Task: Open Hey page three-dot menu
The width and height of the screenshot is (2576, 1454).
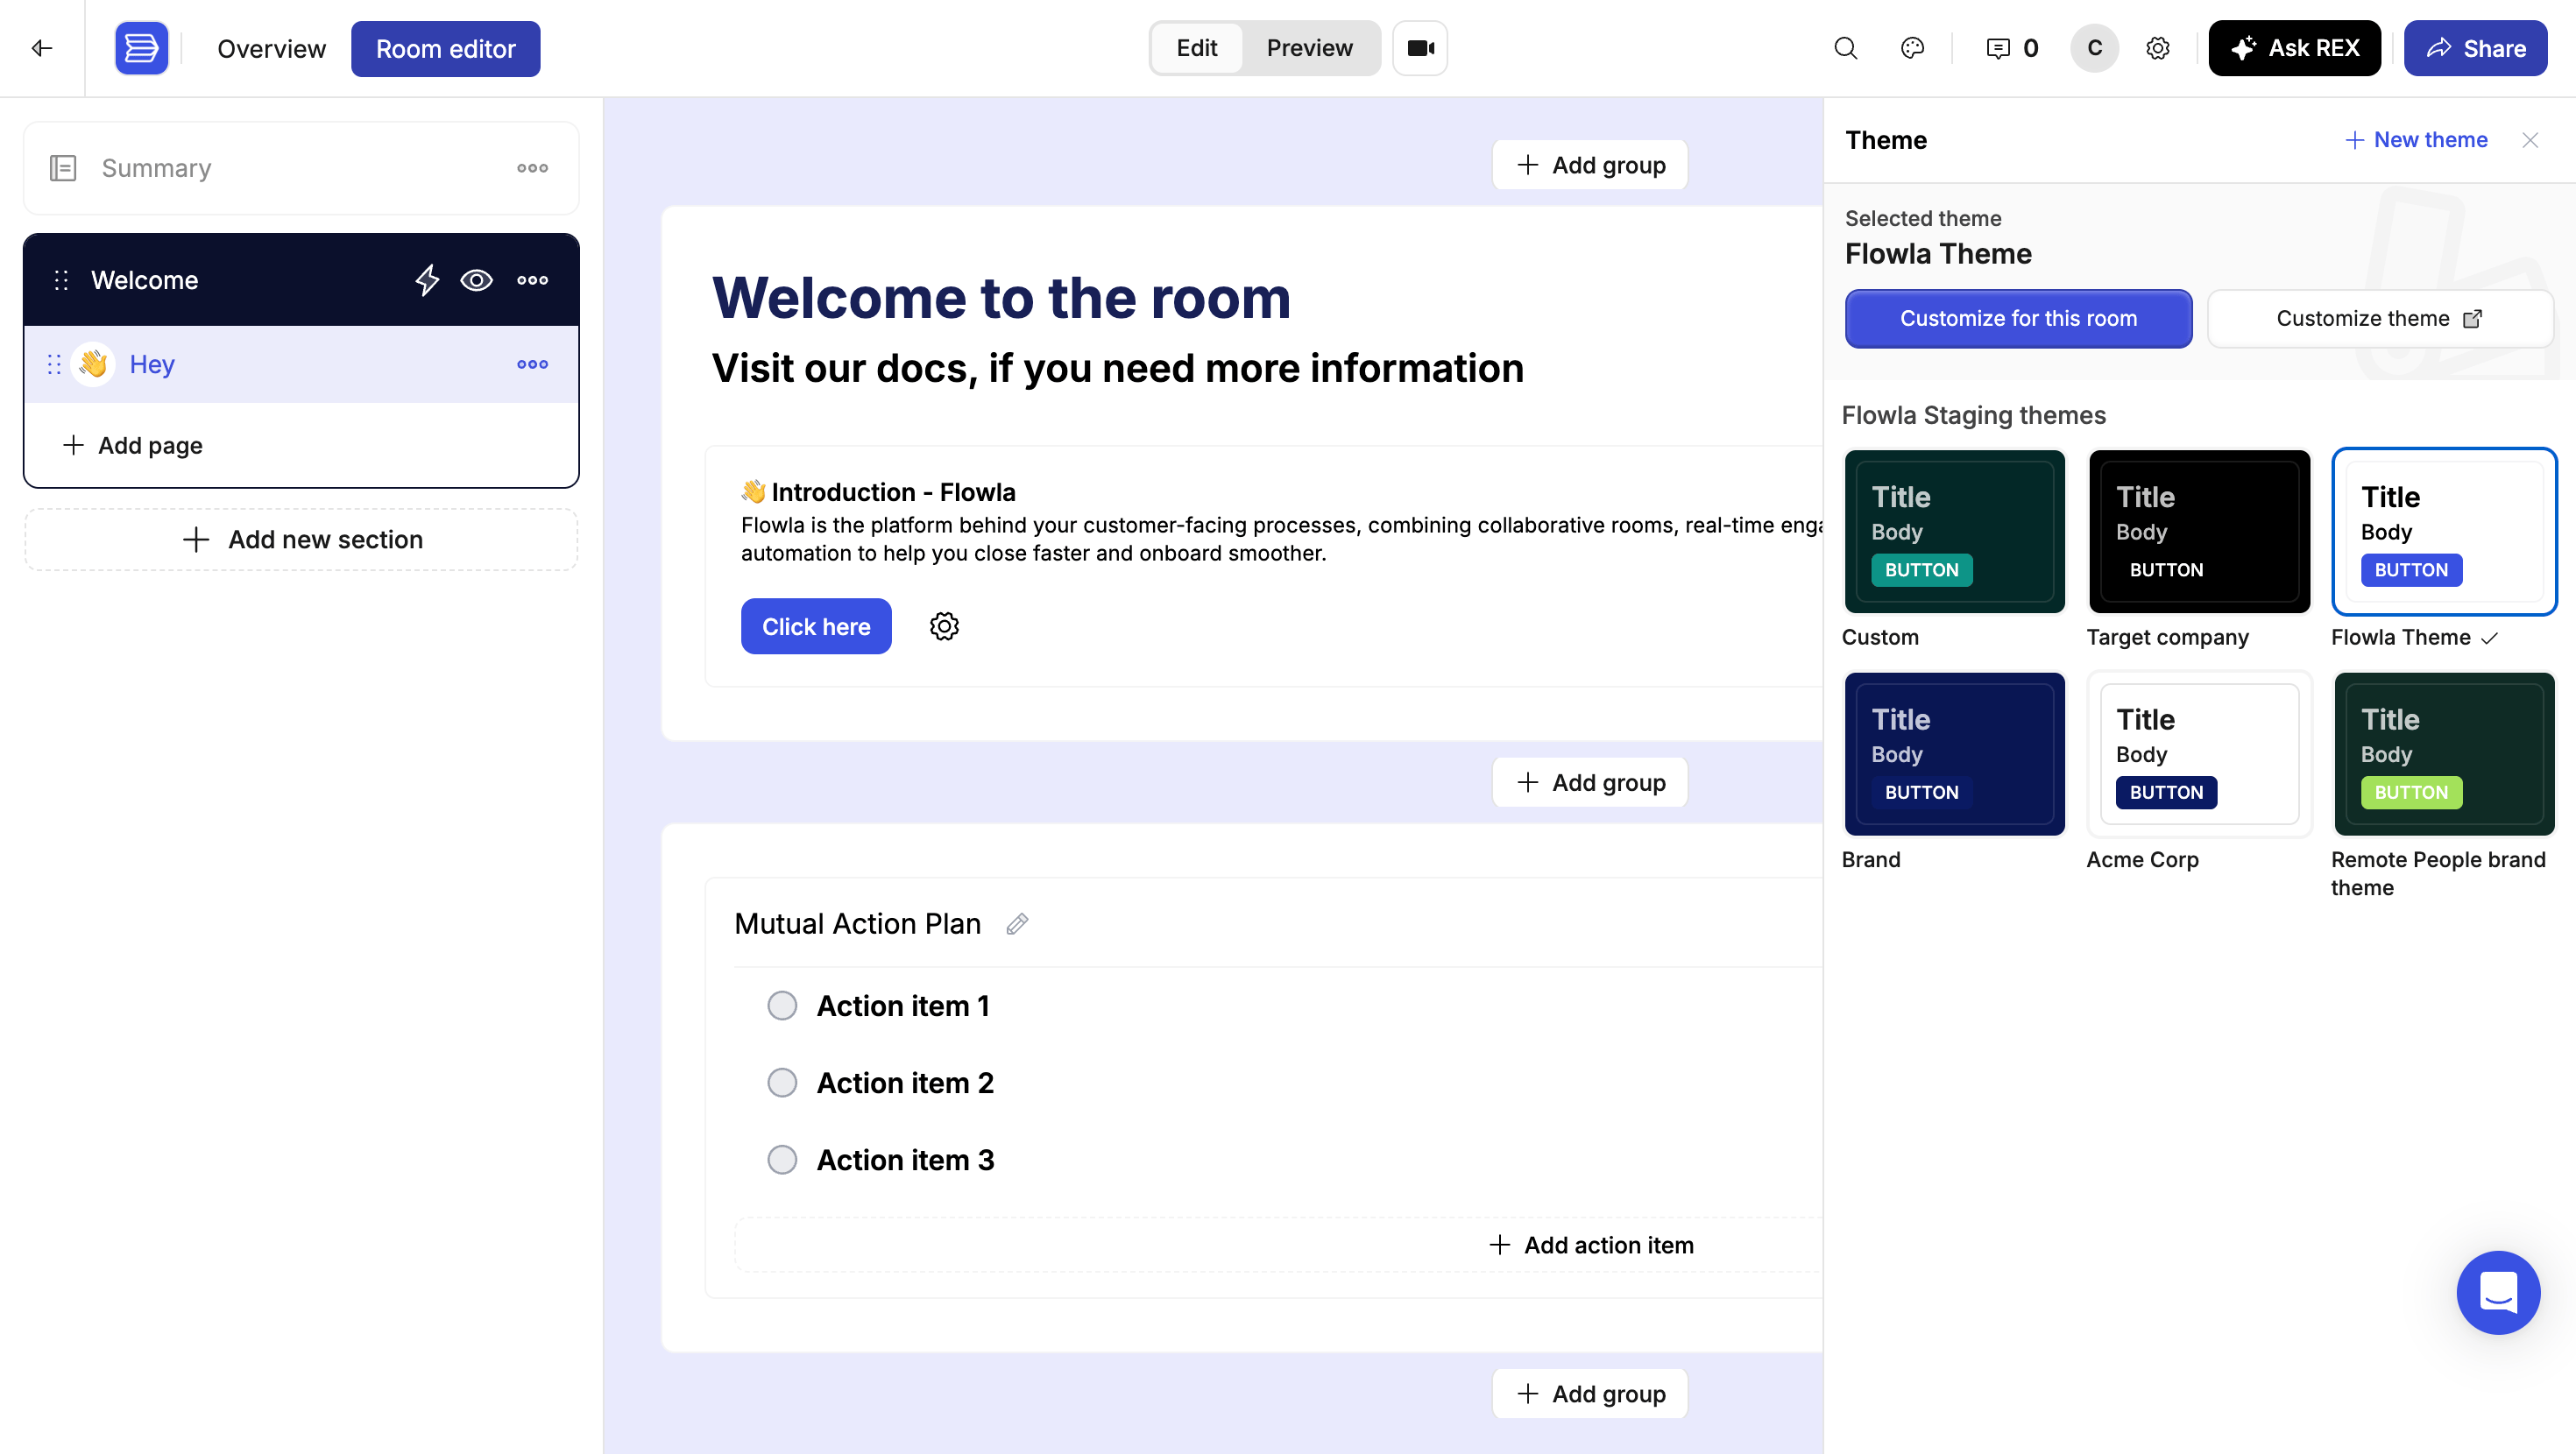Action: (532, 364)
